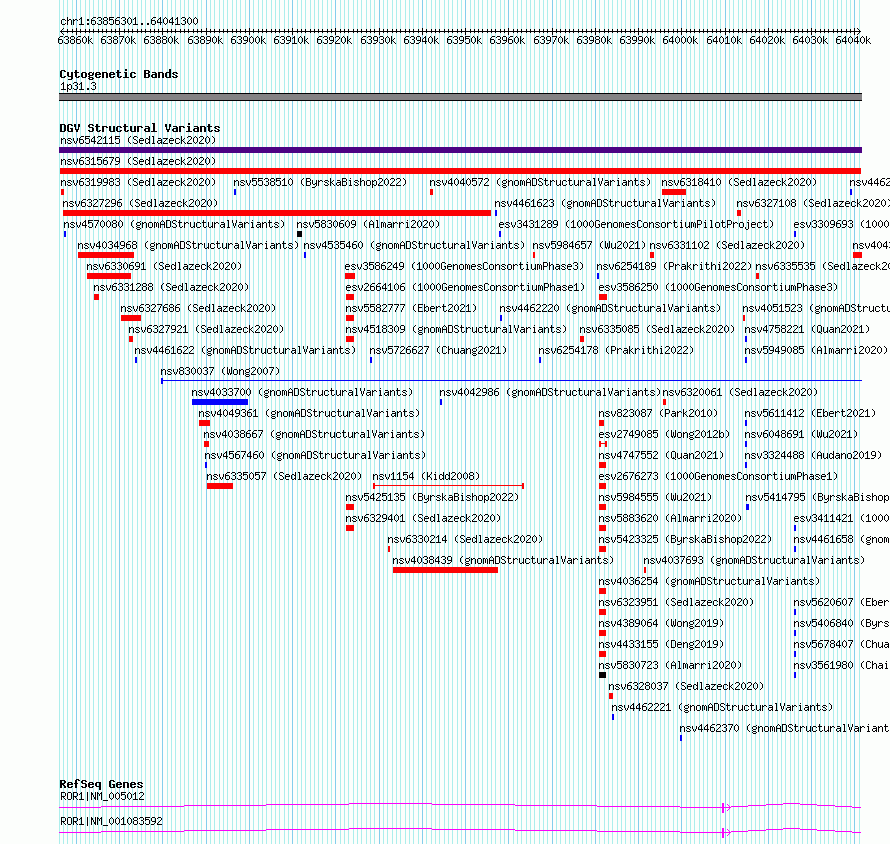890x844 pixels.
Task: Click the nsv4038439 red variant bar
Action: [x=446, y=570]
